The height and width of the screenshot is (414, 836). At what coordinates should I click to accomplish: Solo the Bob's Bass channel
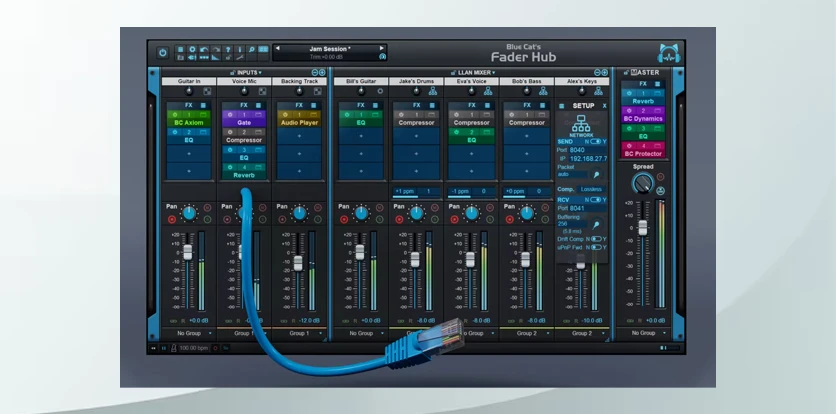point(545,219)
